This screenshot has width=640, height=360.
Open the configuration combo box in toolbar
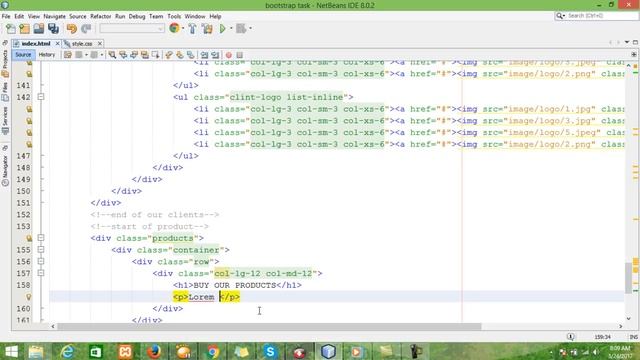[x=132, y=29]
